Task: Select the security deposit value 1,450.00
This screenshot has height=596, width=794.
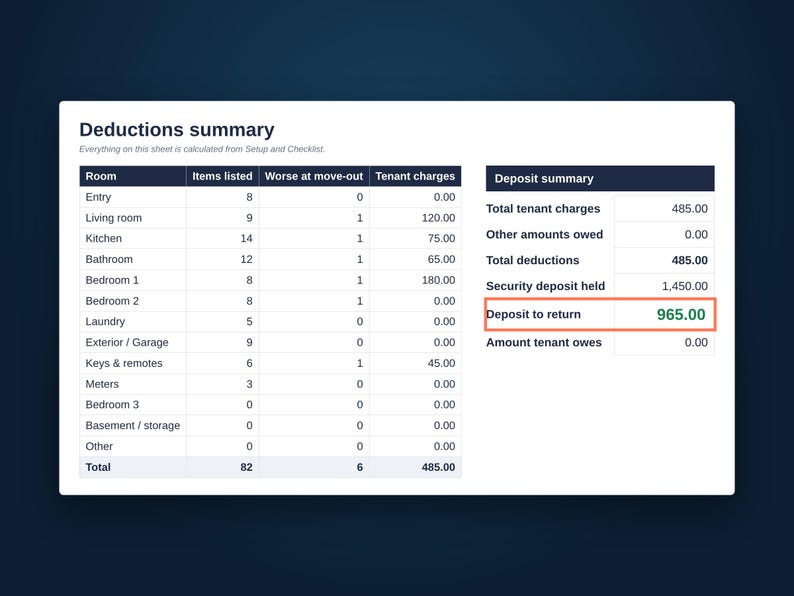Action: click(685, 286)
